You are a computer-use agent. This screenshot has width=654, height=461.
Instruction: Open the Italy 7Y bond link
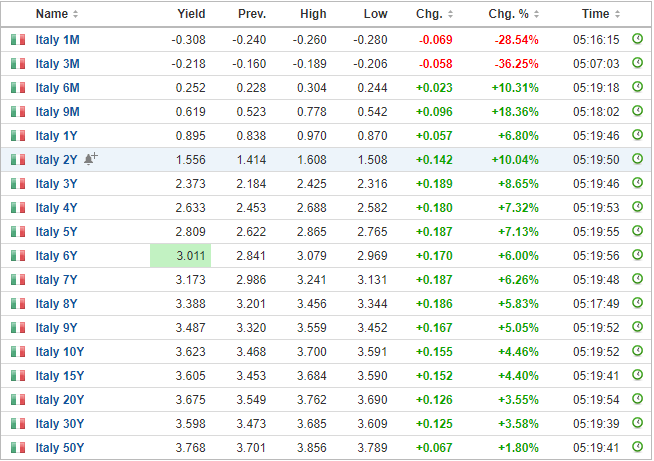[56, 280]
